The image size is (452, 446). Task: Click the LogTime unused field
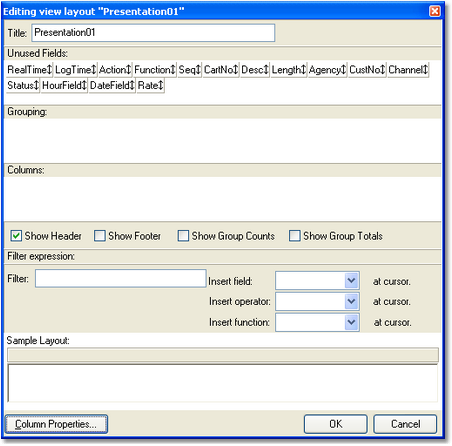[x=75, y=70]
